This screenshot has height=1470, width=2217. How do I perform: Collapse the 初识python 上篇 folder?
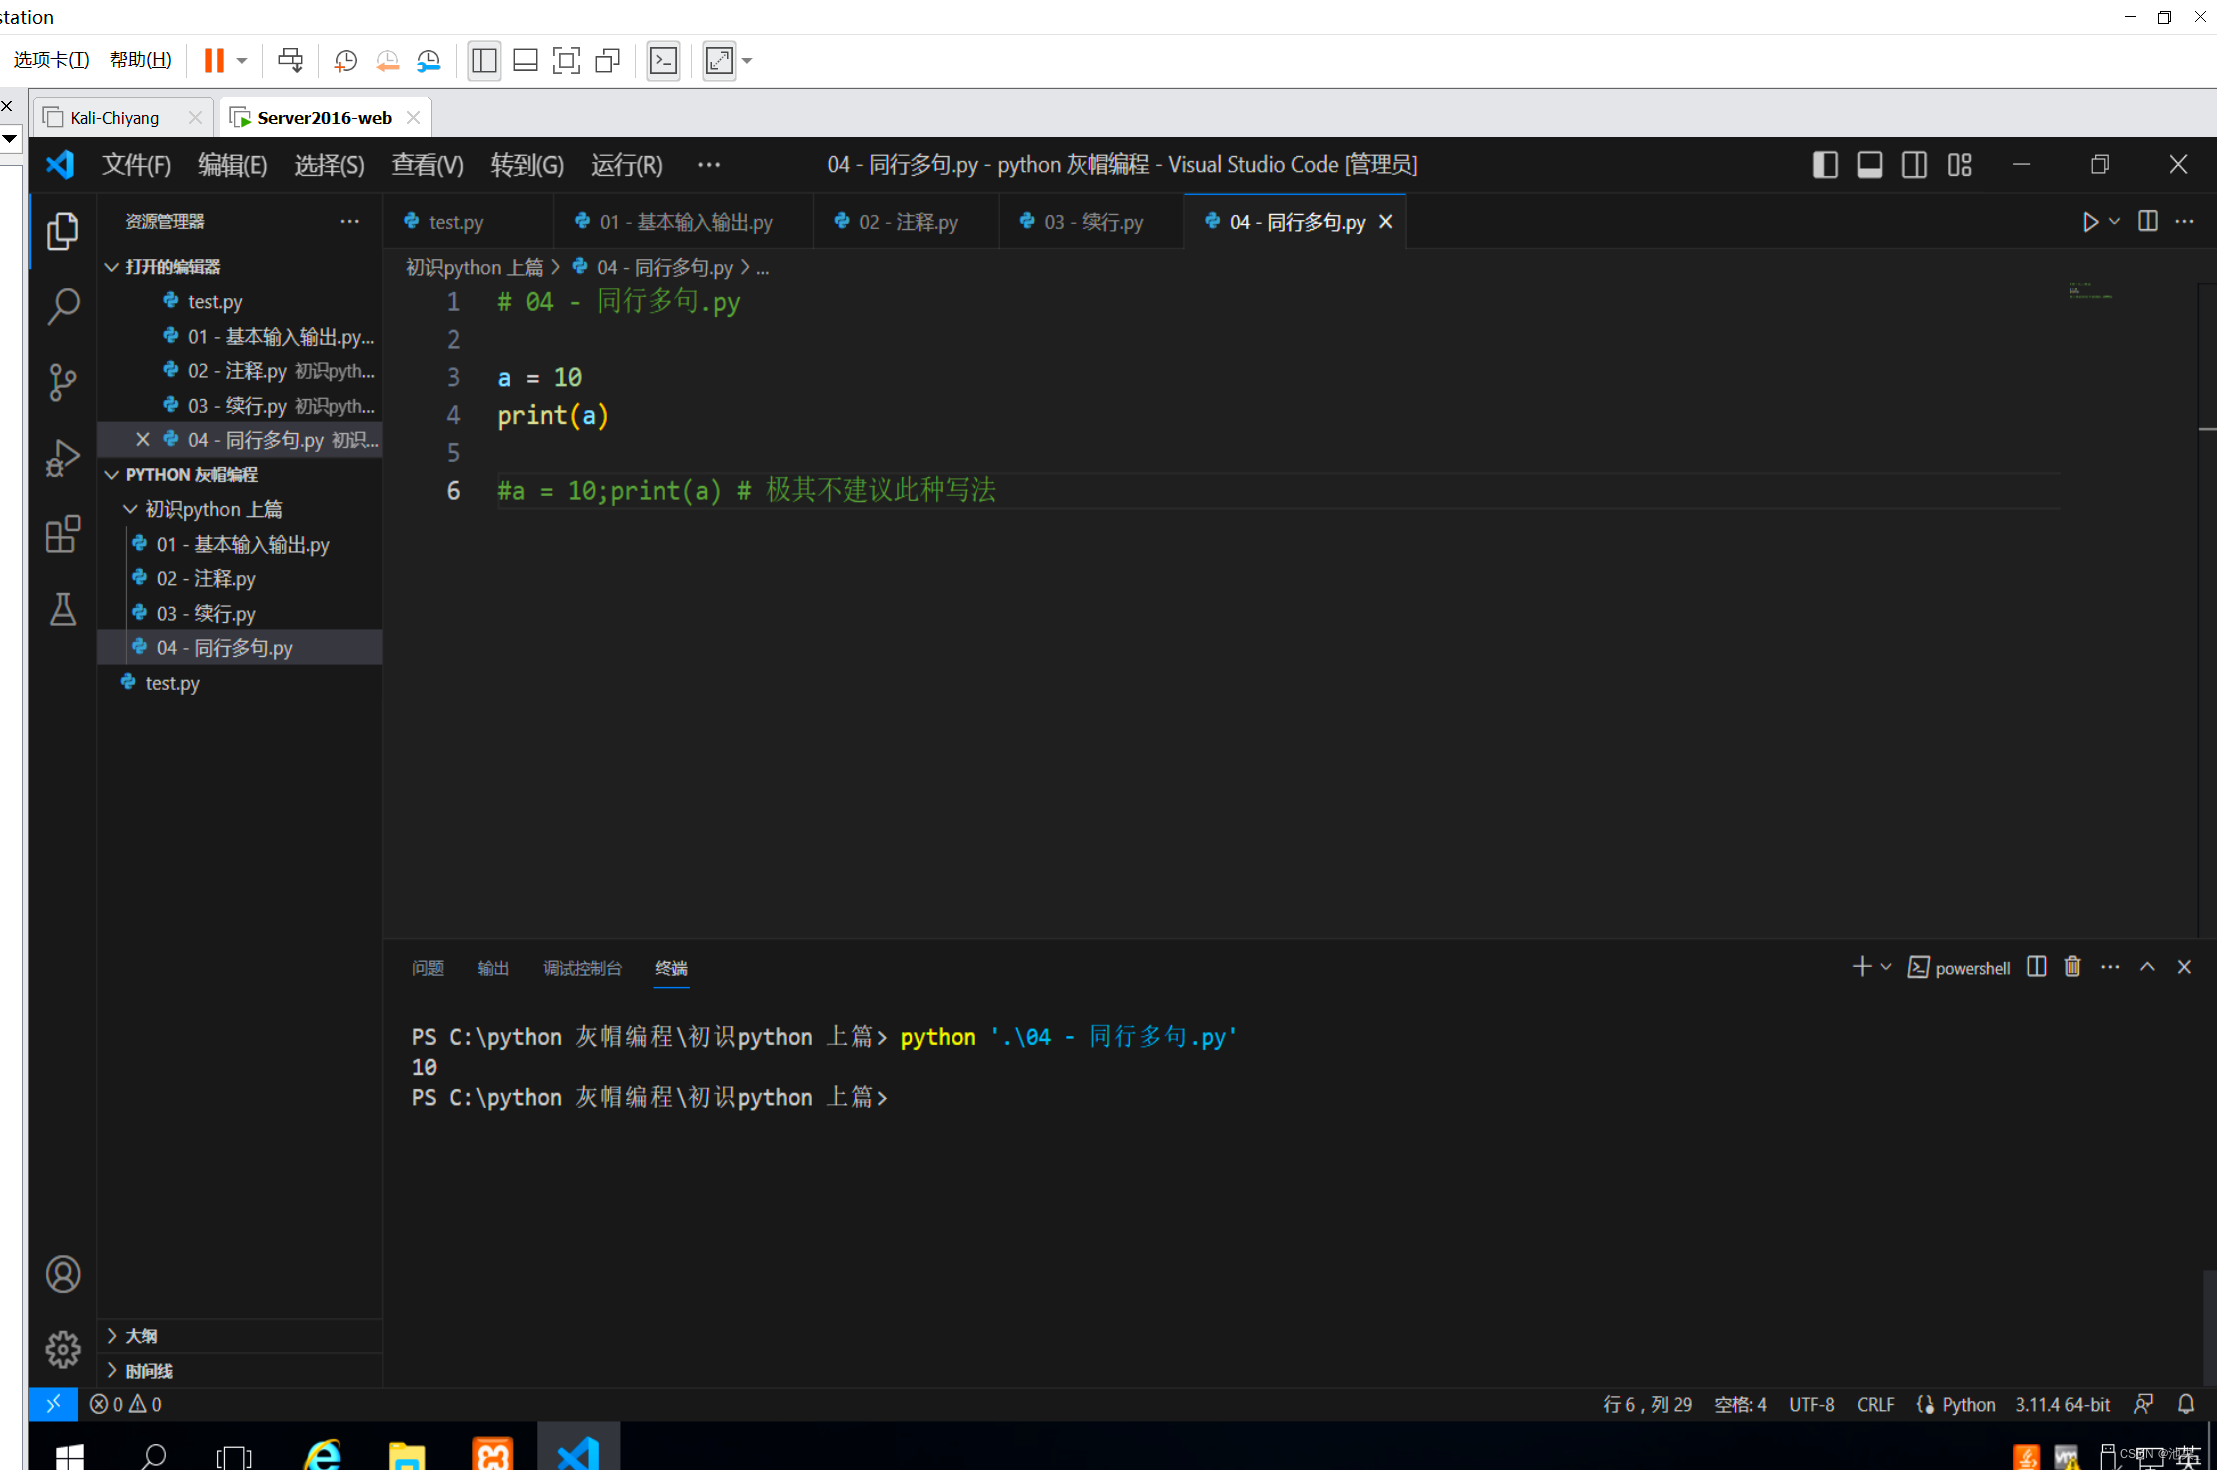pyautogui.click(x=130, y=509)
